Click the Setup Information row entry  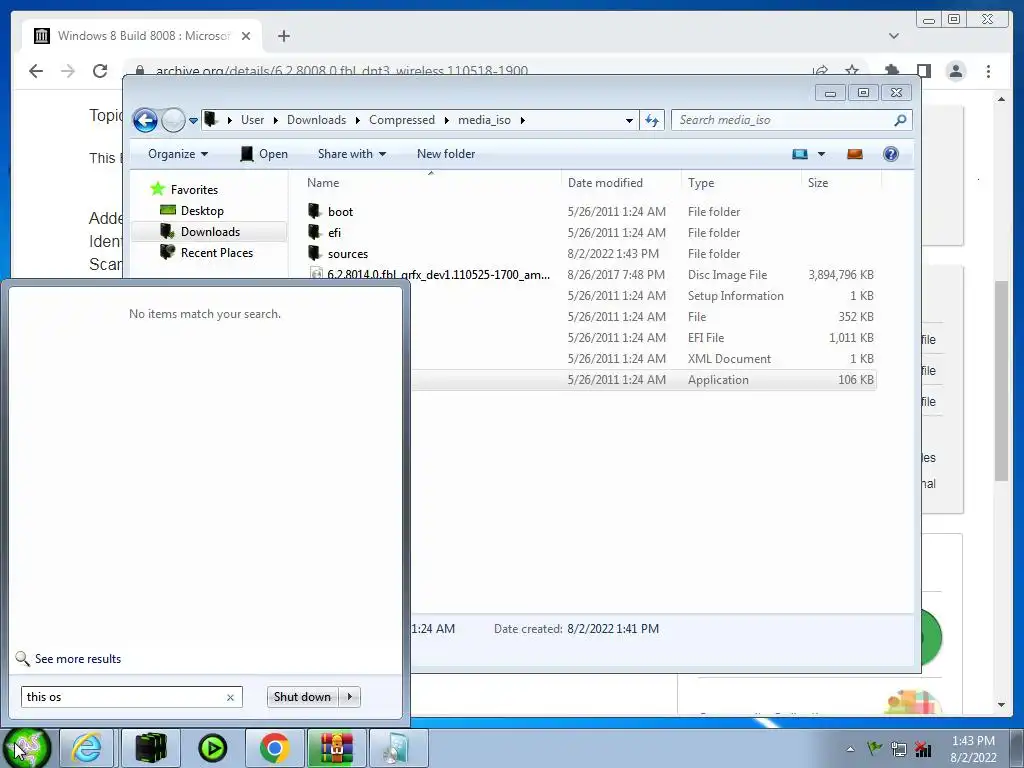[x=644, y=296]
